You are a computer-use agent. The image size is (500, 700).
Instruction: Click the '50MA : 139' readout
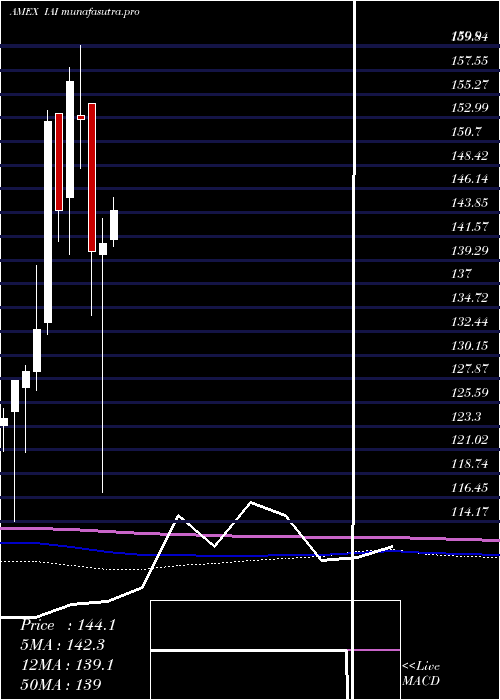[x=61, y=684]
